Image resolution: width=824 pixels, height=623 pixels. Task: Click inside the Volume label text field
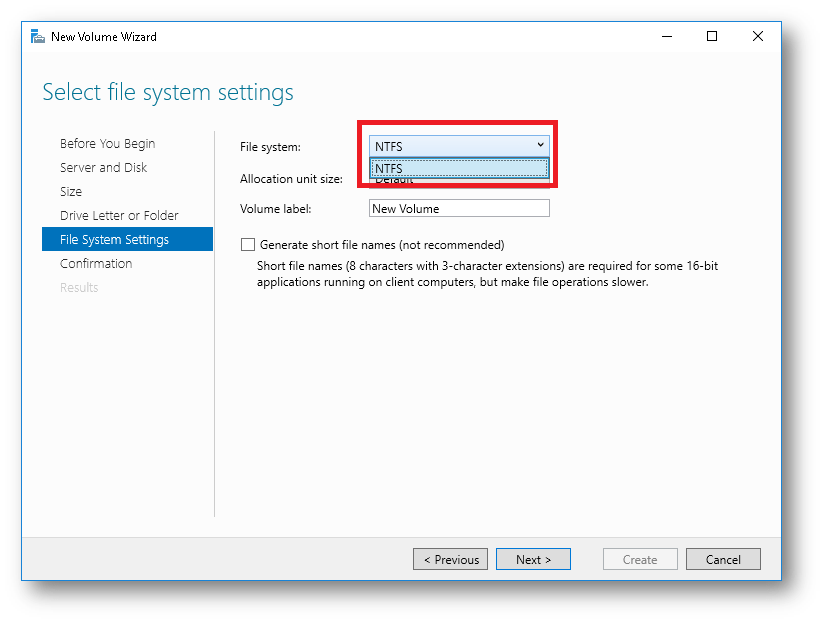458,208
